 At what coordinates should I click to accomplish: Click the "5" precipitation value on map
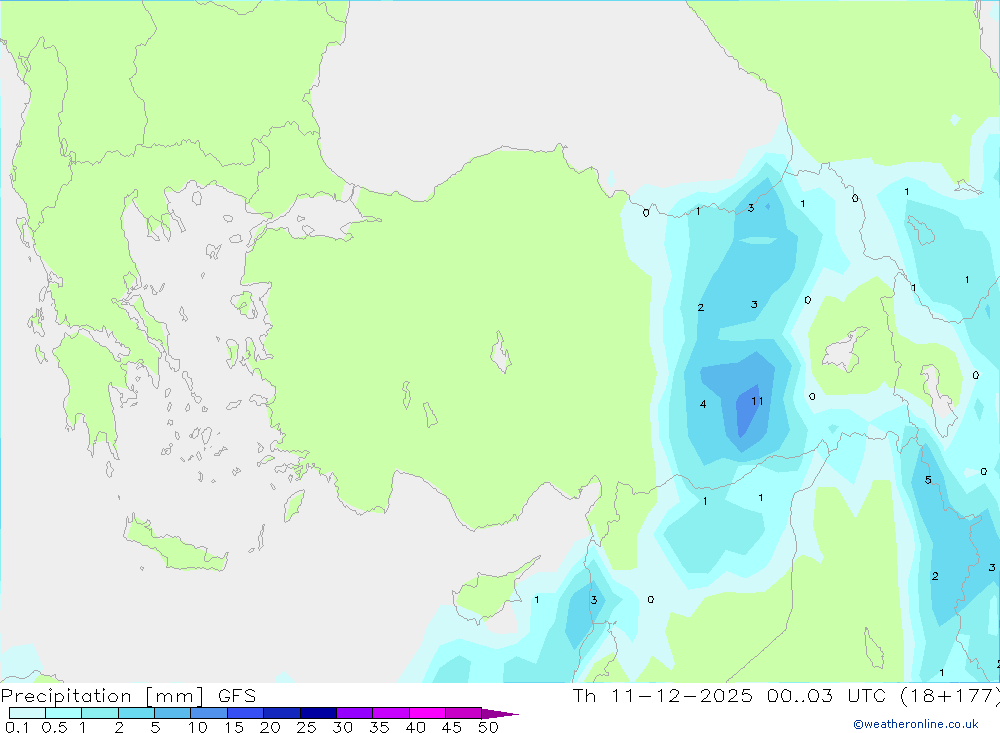(x=928, y=480)
